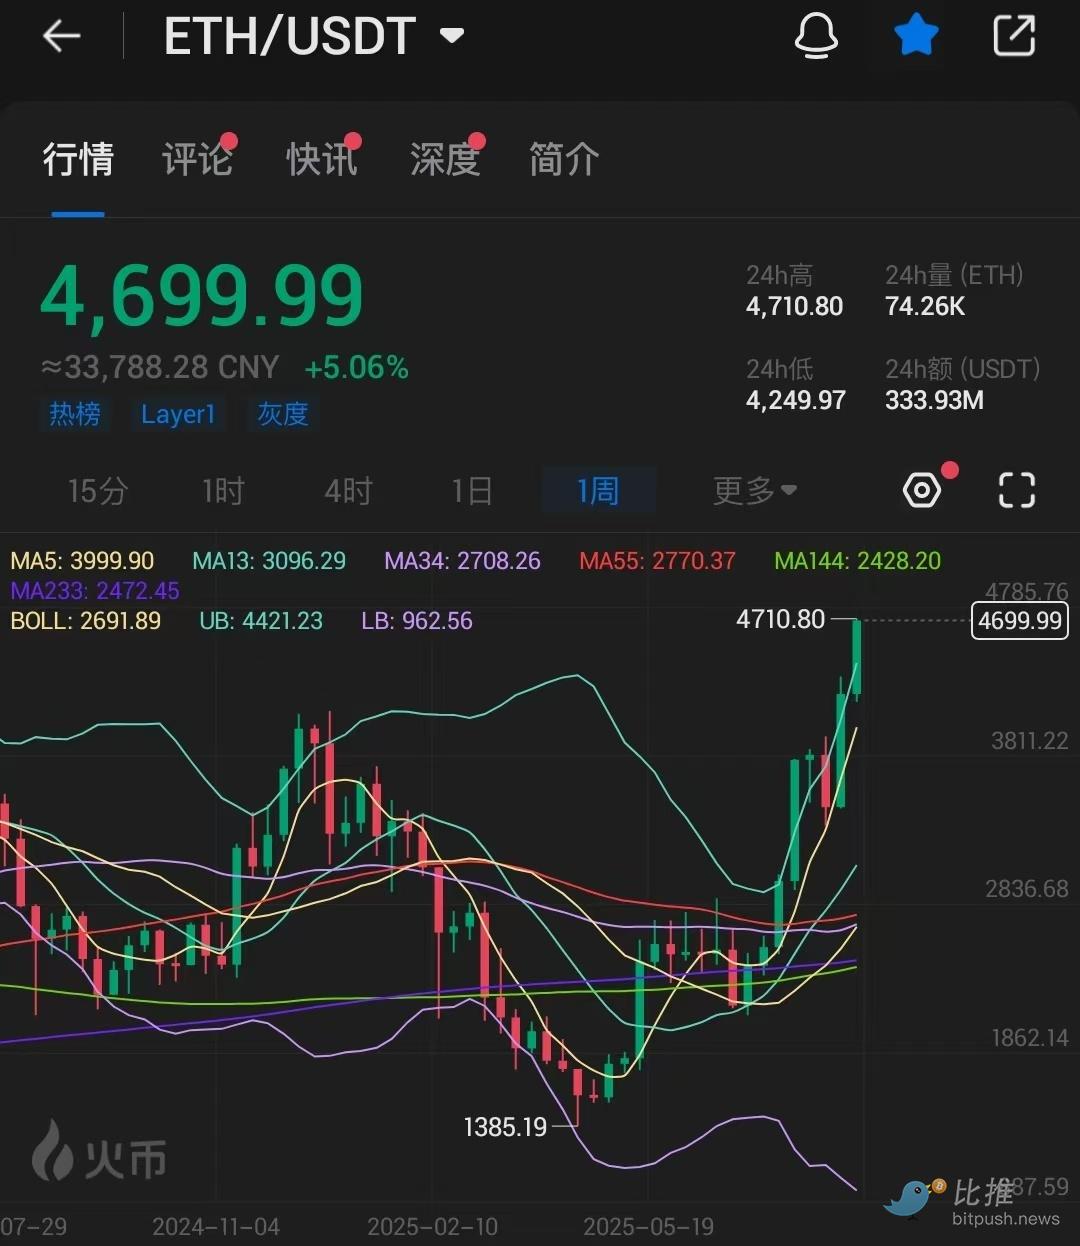Tap the 1862.14 price axis label
The height and width of the screenshot is (1246, 1080).
pyautogui.click(x=1030, y=1038)
